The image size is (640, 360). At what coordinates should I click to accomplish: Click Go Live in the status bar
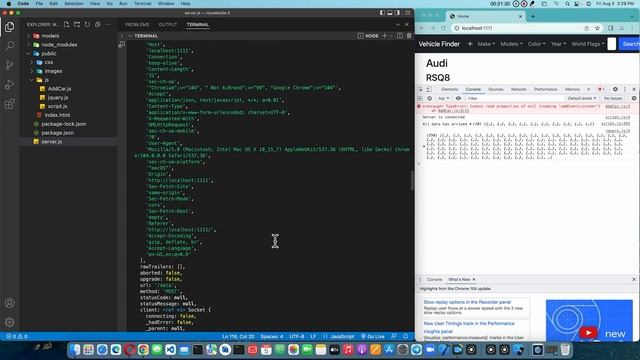pos(373,336)
